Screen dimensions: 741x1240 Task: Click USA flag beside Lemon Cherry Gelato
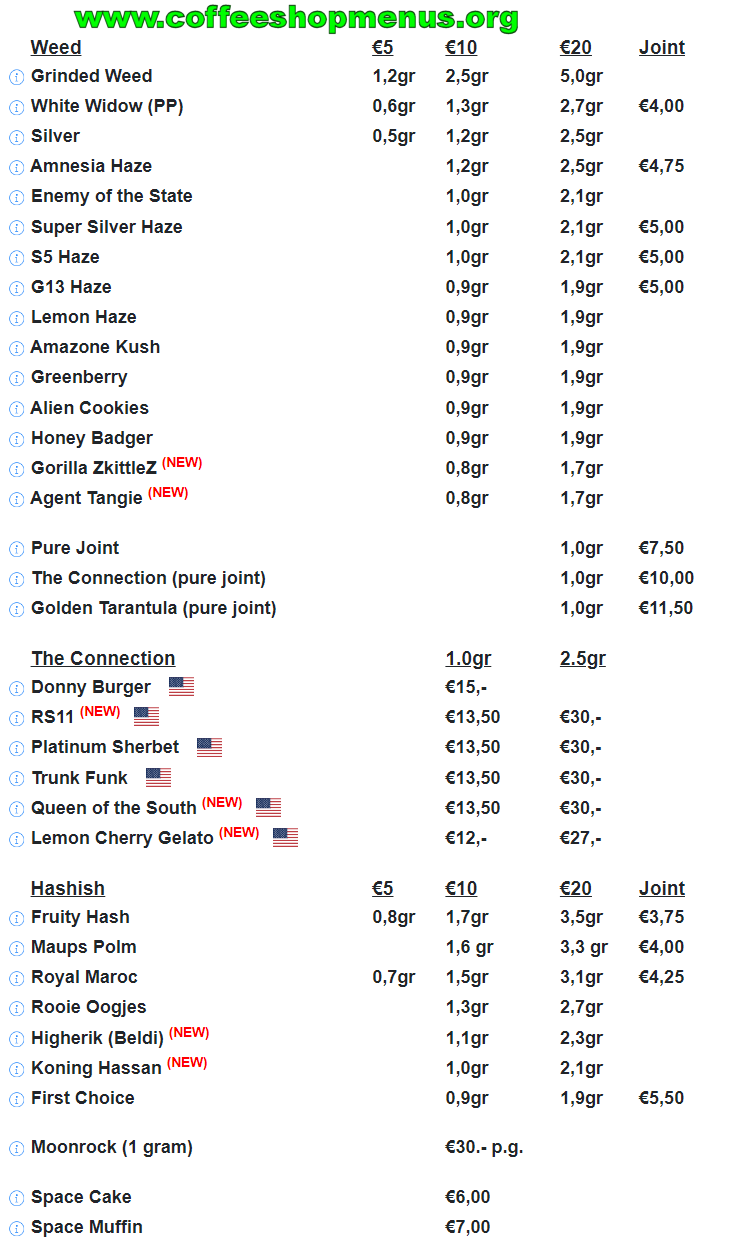click(285, 838)
